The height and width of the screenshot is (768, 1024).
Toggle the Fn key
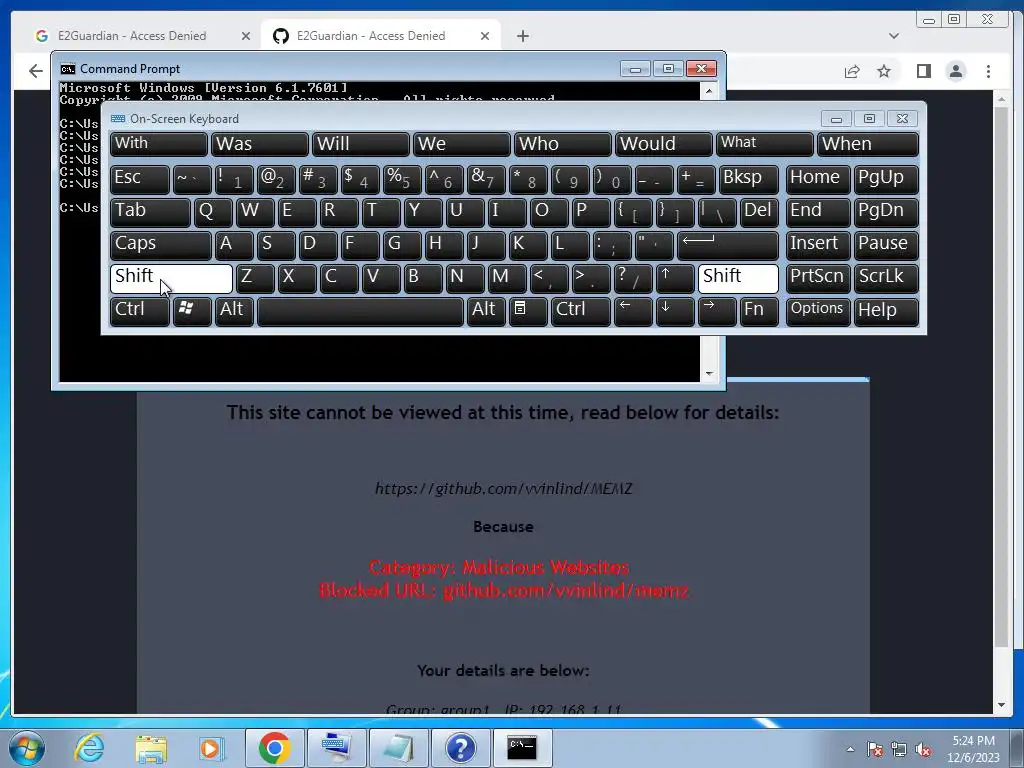click(759, 312)
